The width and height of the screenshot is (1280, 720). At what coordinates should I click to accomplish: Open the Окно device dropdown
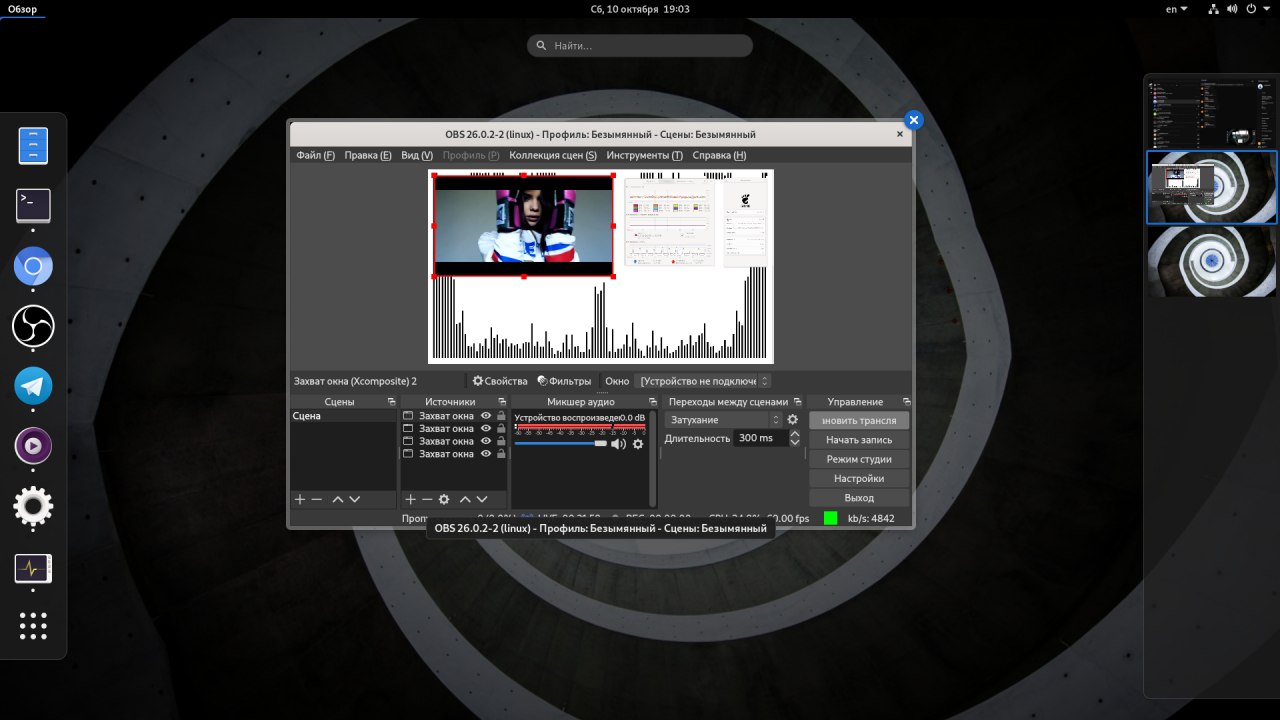[x=704, y=381]
